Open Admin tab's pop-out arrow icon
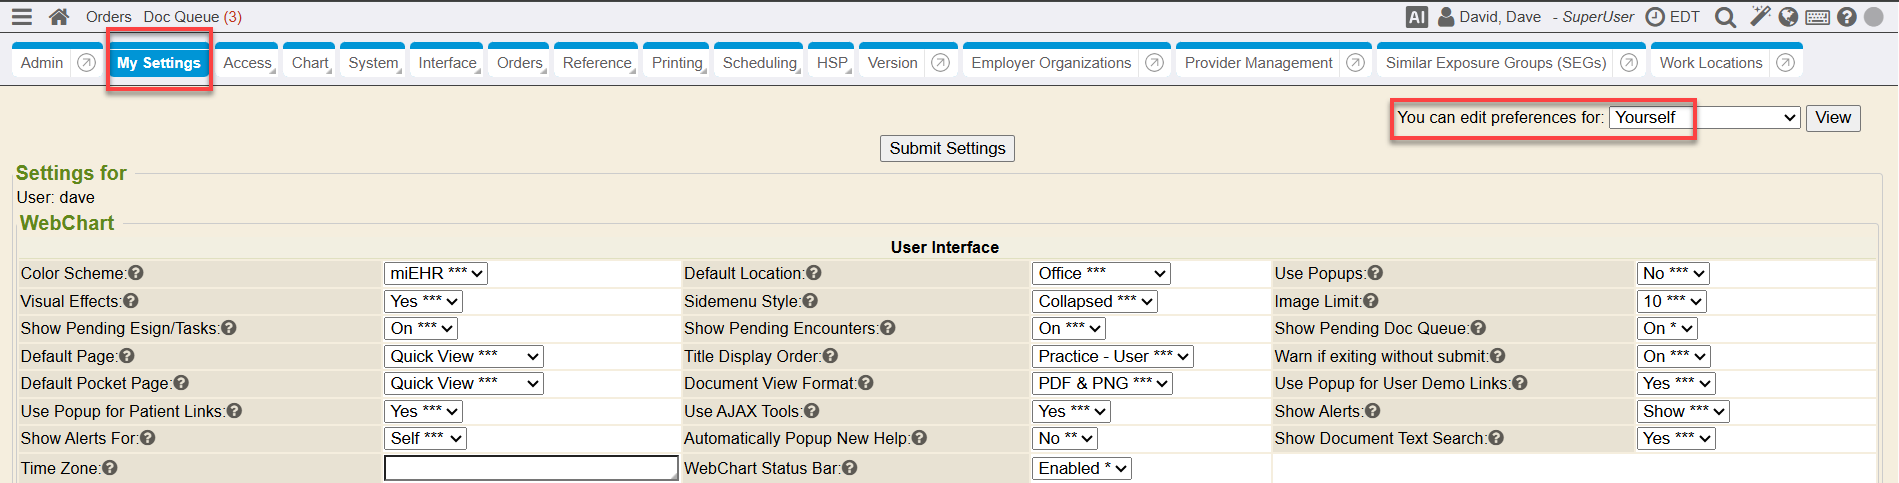This screenshot has width=1899, height=483. [87, 63]
